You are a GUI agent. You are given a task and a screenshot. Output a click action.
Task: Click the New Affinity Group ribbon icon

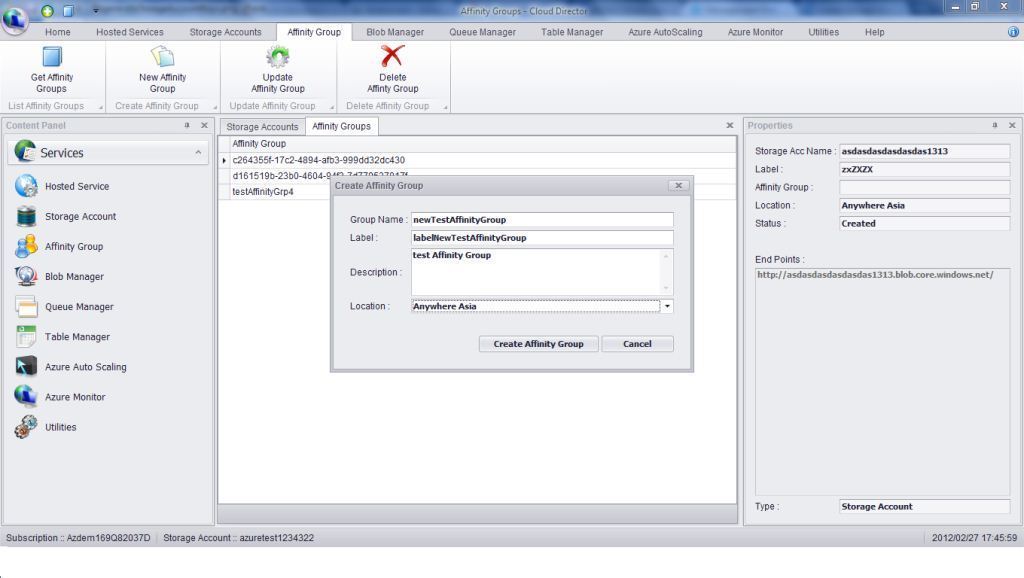pyautogui.click(x=162, y=57)
